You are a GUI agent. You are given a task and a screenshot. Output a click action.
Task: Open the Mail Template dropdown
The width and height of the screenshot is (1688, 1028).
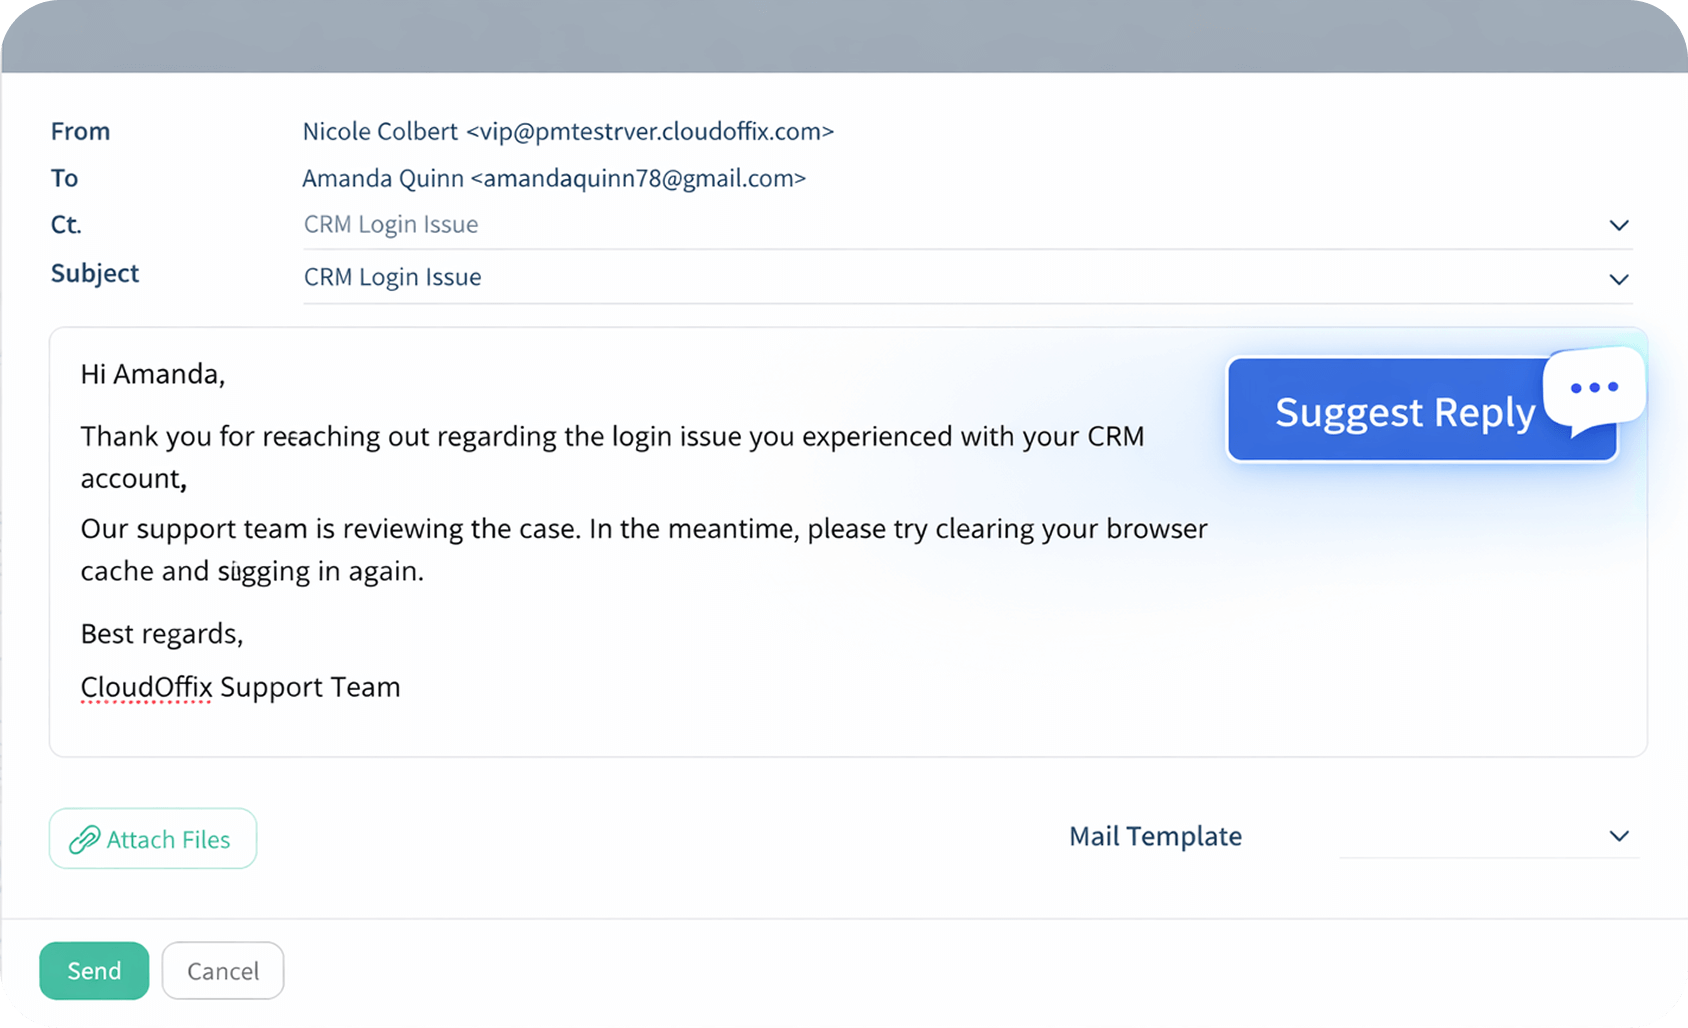(1618, 836)
